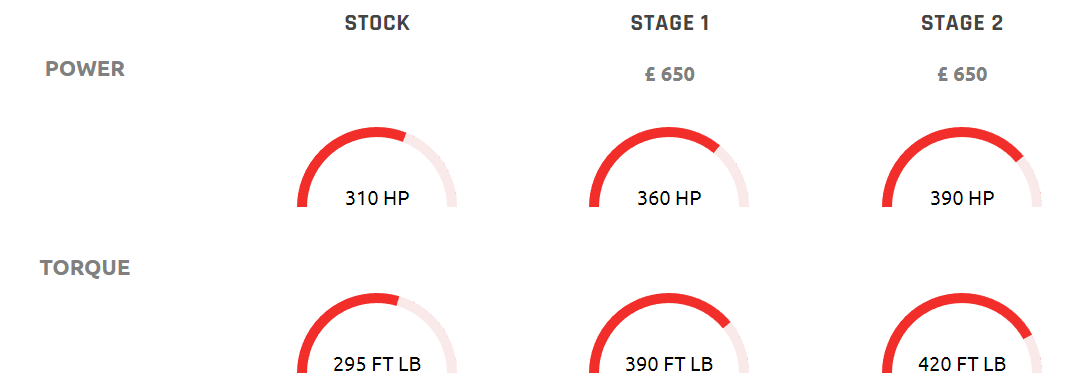
Task: Click the Stage 2 390 HP gauge
Action: pyautogui.click(x=962, y=167)
